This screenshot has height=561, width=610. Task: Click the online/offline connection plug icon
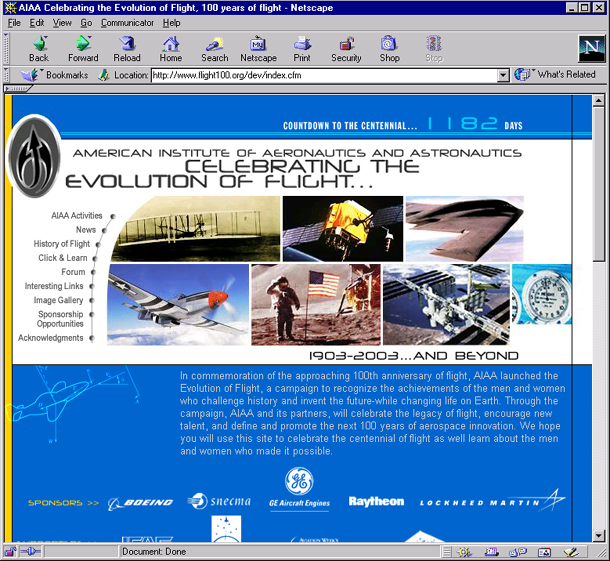pyautogui.click(x=31, y=551)
